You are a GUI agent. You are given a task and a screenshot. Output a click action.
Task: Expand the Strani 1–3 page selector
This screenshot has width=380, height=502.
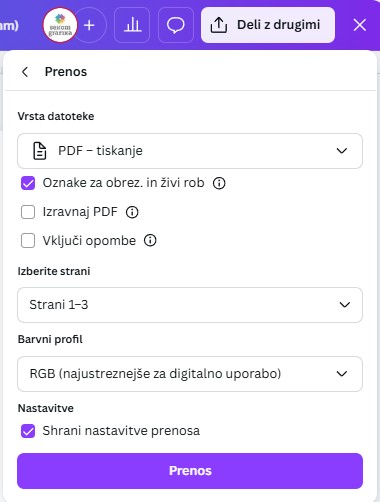pos(190,305)
